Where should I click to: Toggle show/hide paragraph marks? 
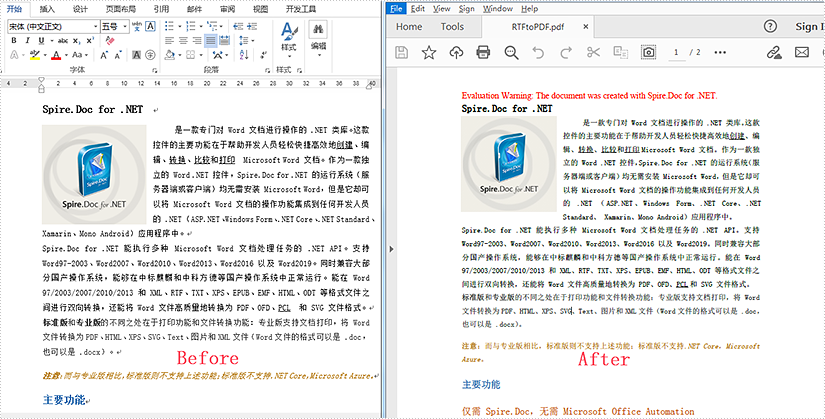click(264, 55)
